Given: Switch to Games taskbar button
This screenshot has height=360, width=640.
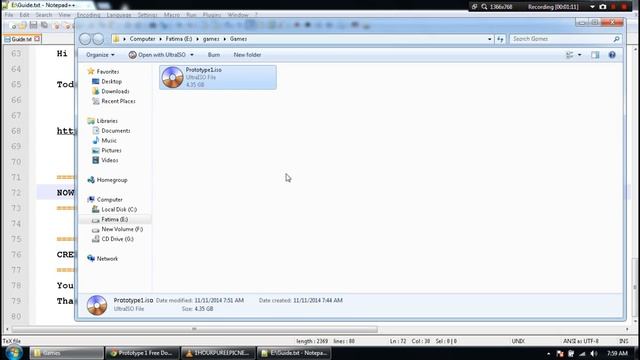Looking at the screenshot, I should pyautogui.click(x=67, y=353).
